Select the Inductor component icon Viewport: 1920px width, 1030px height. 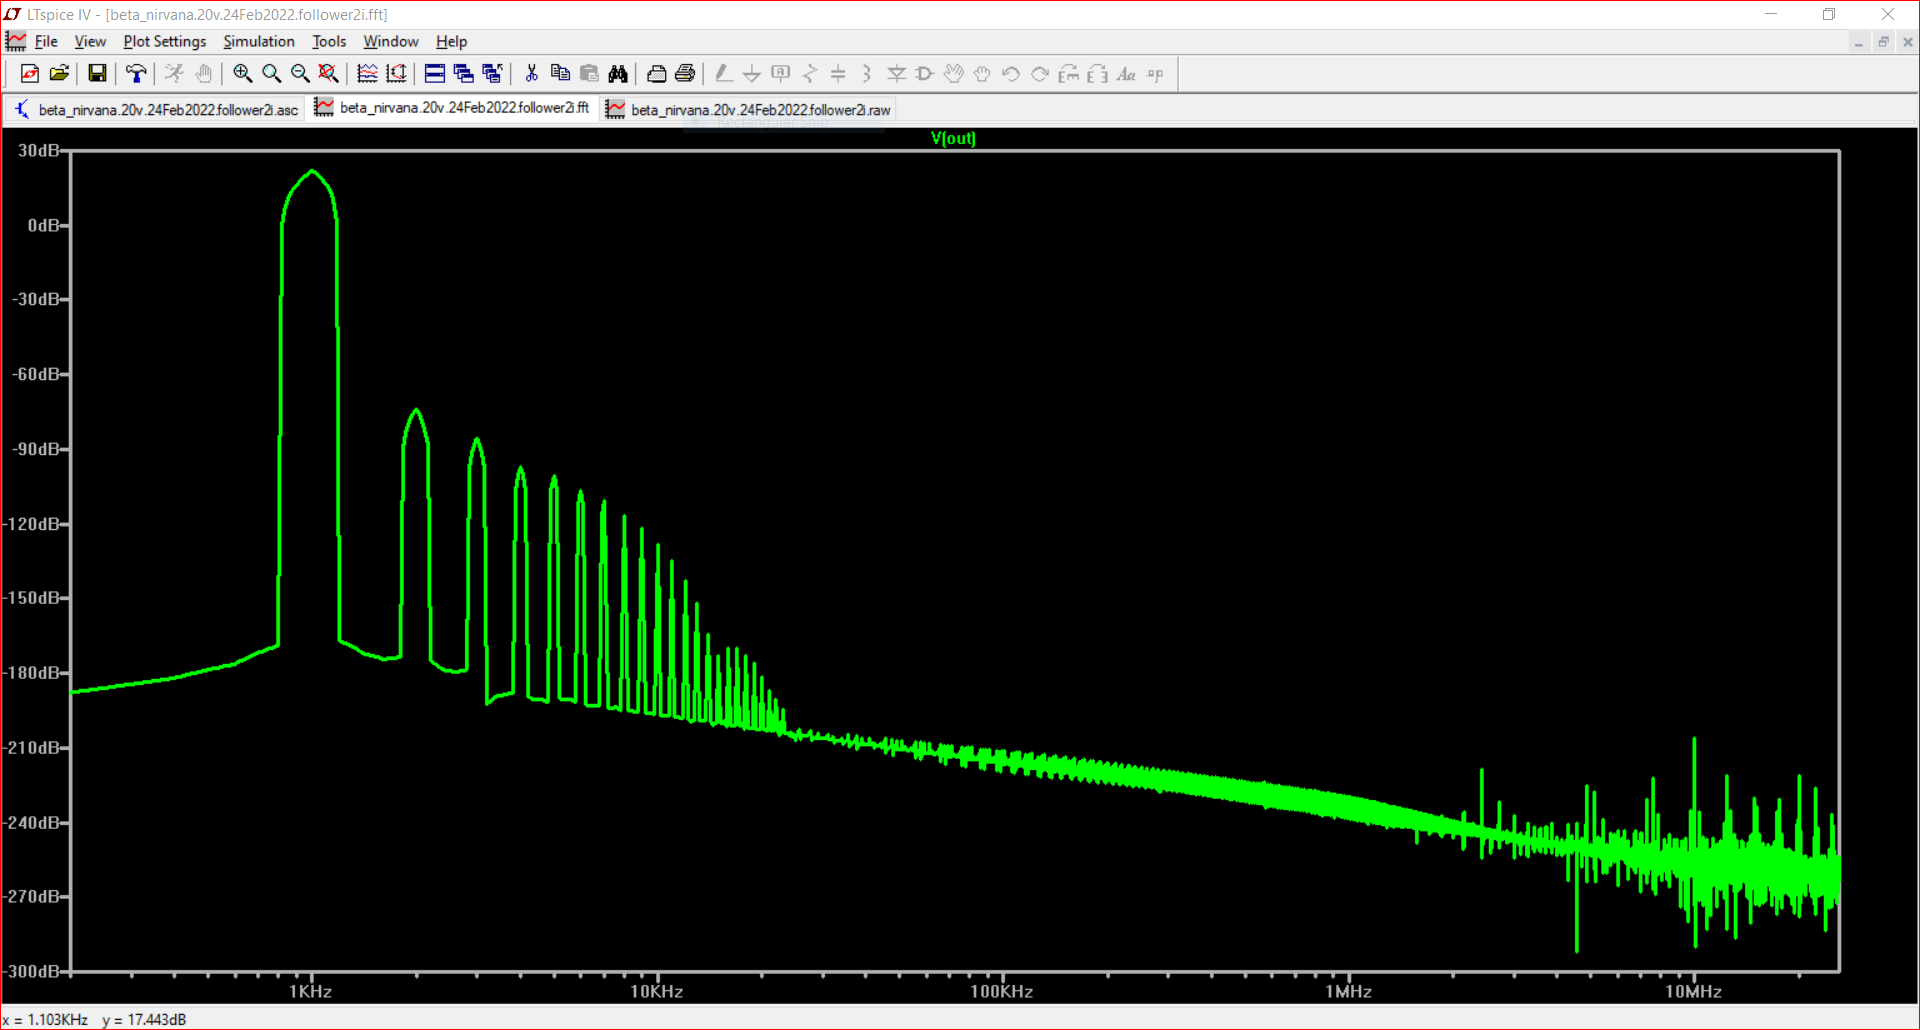[867, 73]
